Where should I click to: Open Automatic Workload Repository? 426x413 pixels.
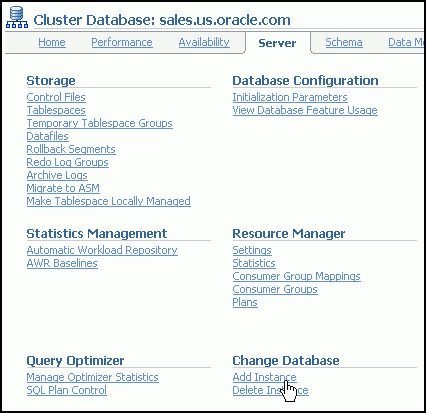coord(102,250)
